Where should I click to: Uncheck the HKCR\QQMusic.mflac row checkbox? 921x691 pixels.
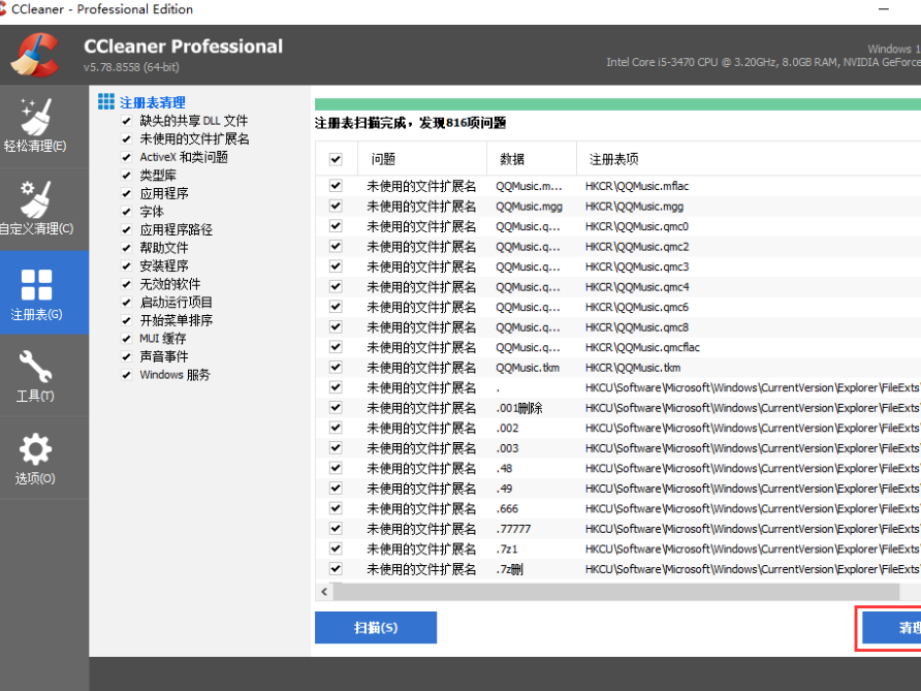click(x=335, y=186)
